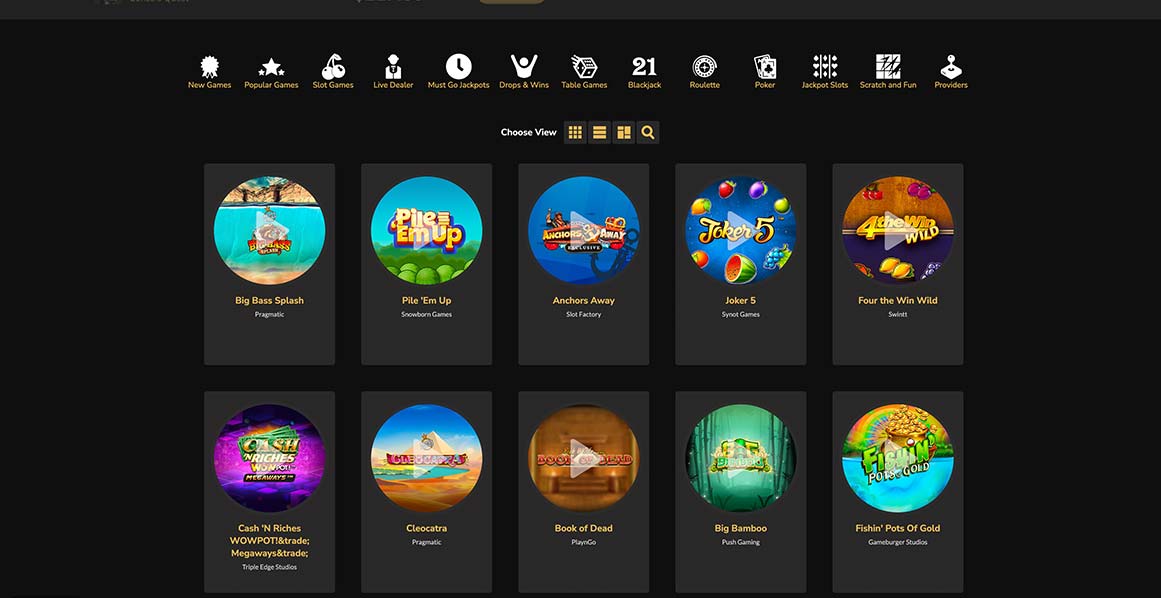Click the PlaynGo provider text
1161x598 pixels.
tap(583, 542)
